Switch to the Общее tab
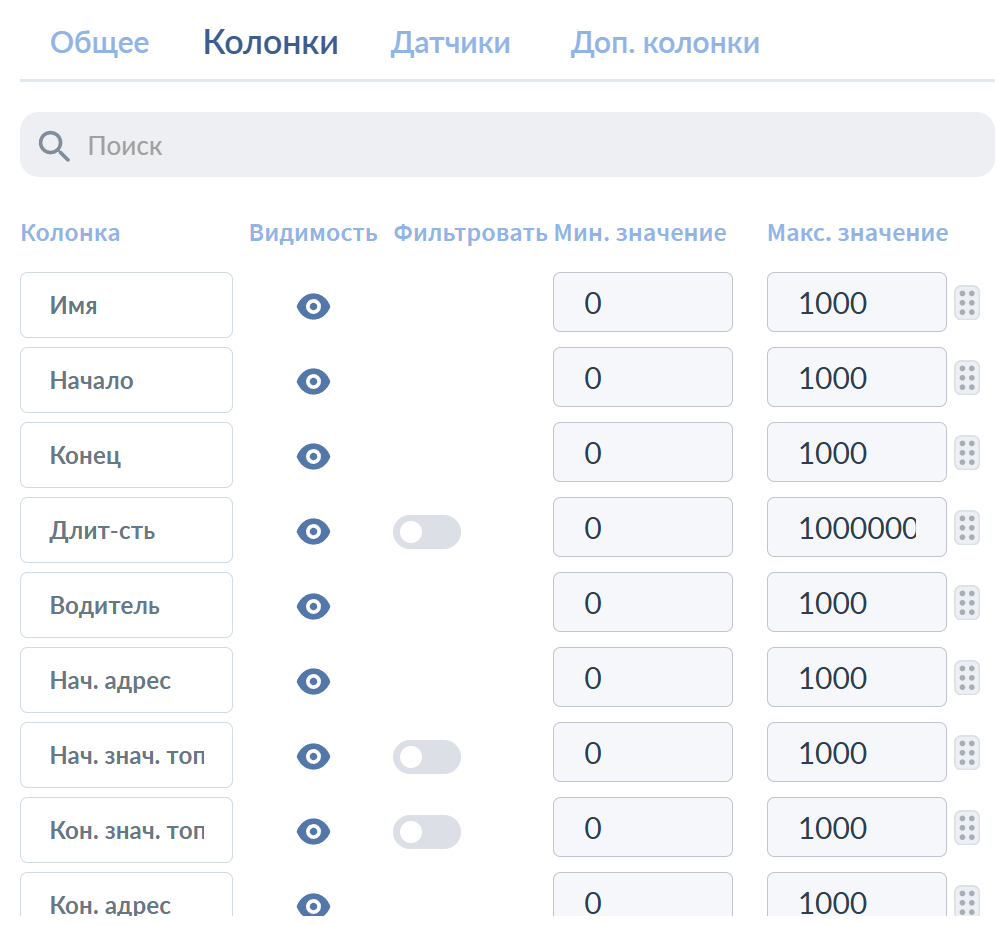This screenshot has width=998, height=925. pos(99,43)
